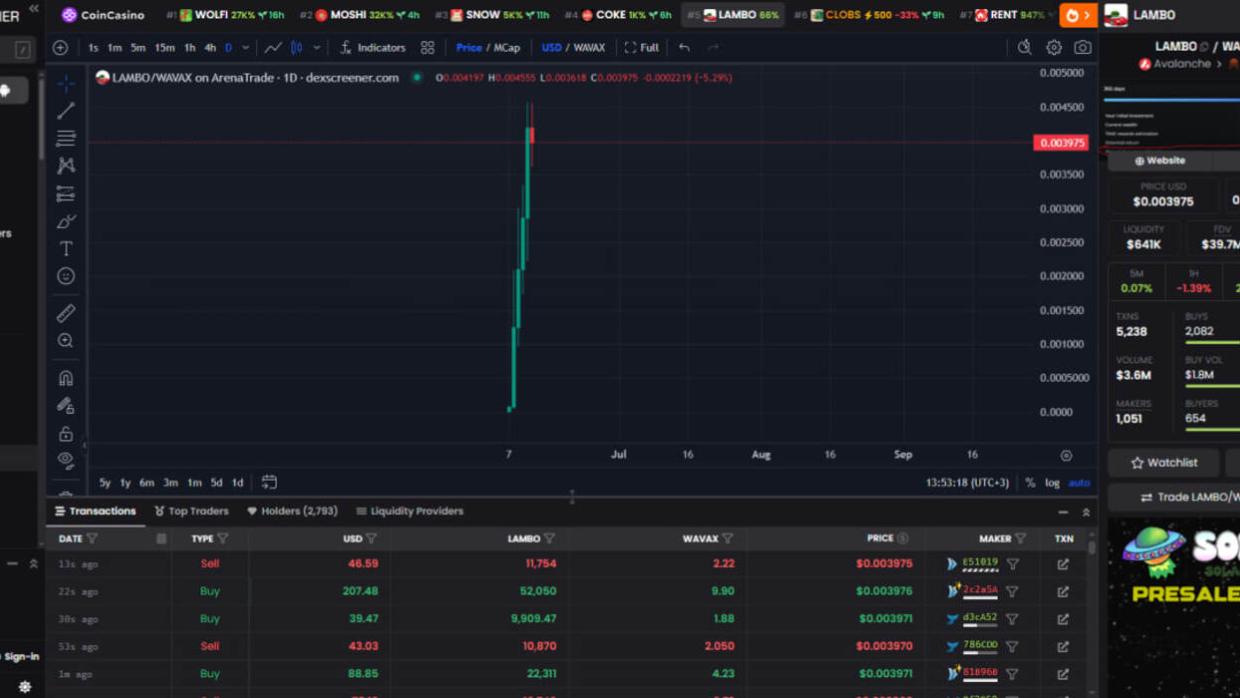Lock all drawing tools
This screenshot has width=1240, height=698.
(66, 434)
